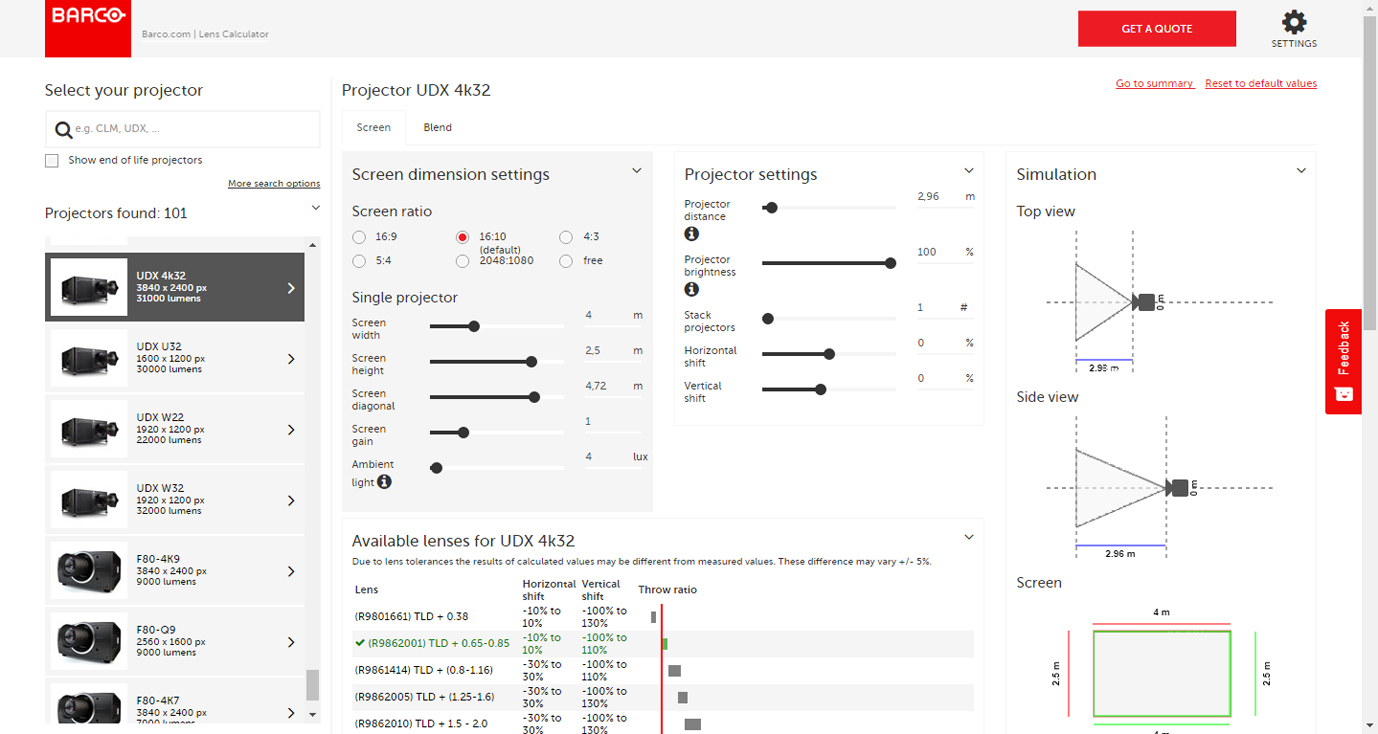Viewport: 1378px width, 734px height.
Task: Click the UDX 4k32 projector thumbnail
Action: point(88,287)
